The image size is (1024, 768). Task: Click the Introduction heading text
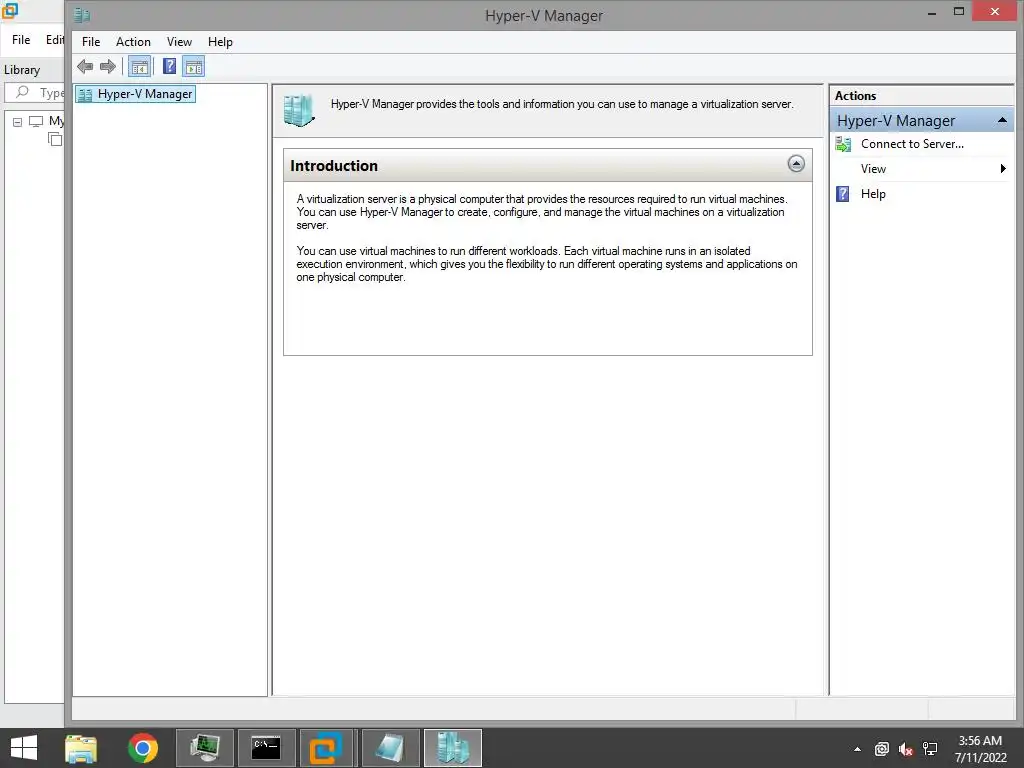(334, 166)
